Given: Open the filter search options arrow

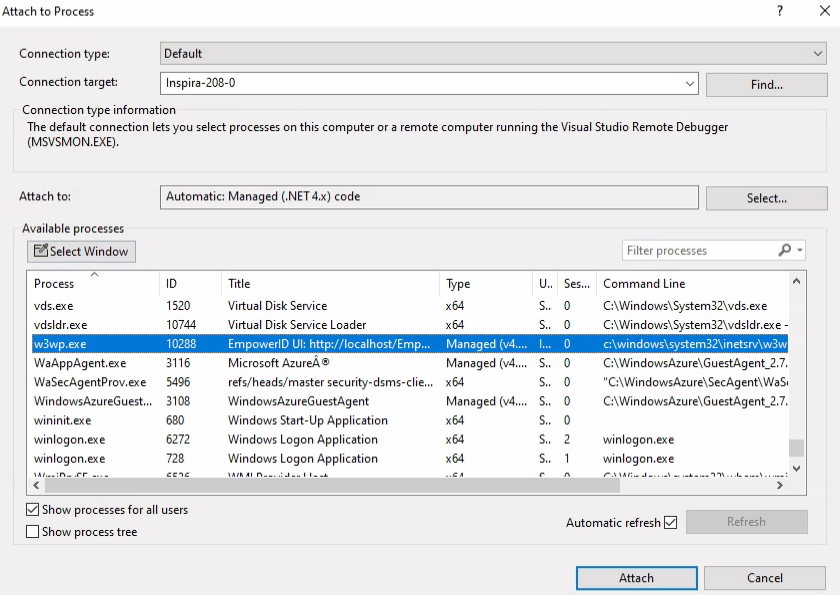Looking at the screenshot, I should point(800,250).
